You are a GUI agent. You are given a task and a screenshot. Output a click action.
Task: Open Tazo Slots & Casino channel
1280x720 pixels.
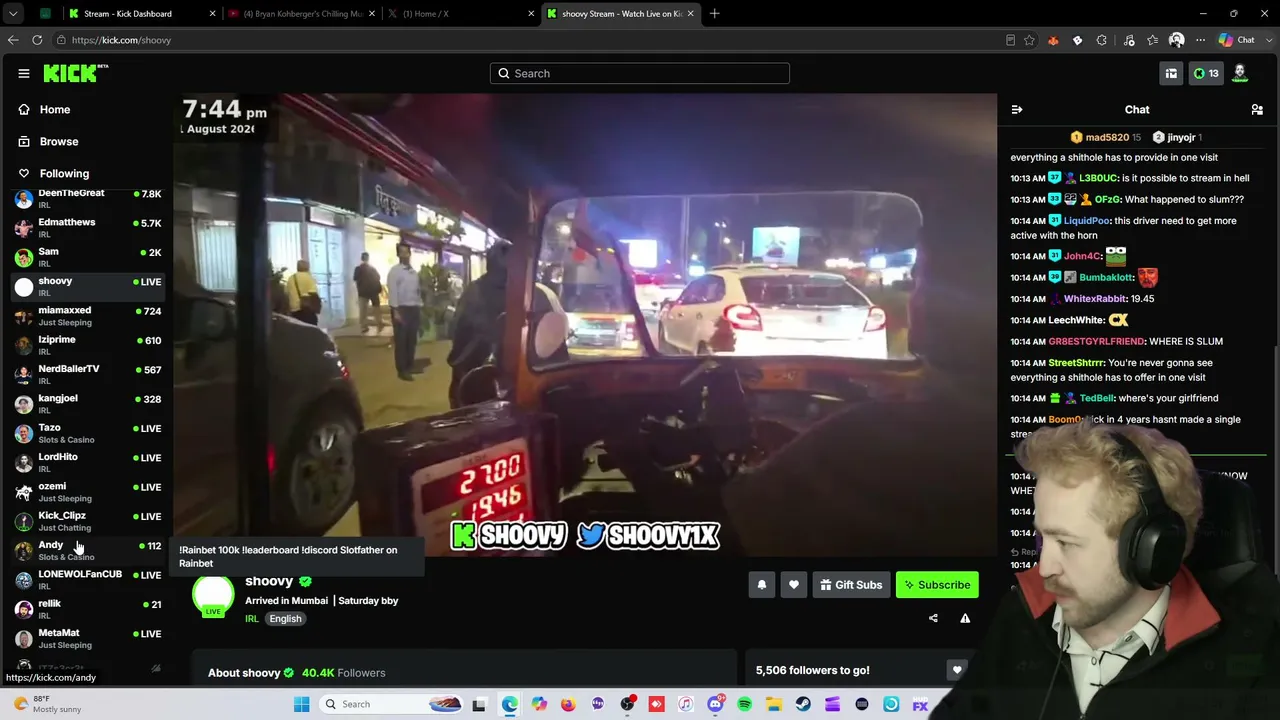[x=88, y=433]
